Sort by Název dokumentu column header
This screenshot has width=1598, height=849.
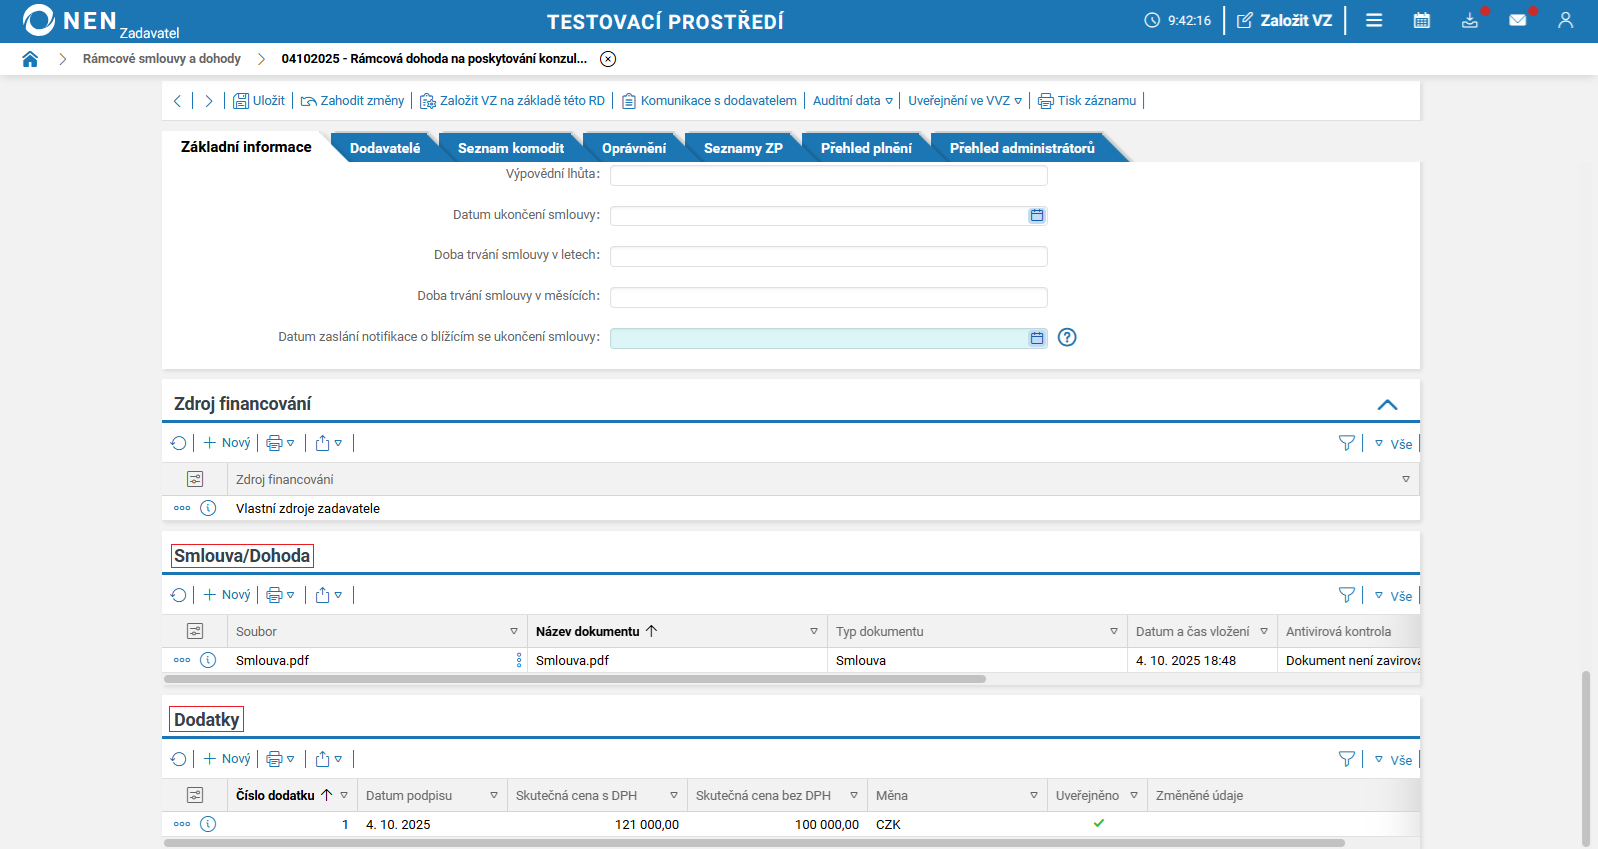(x=588, y=632)
